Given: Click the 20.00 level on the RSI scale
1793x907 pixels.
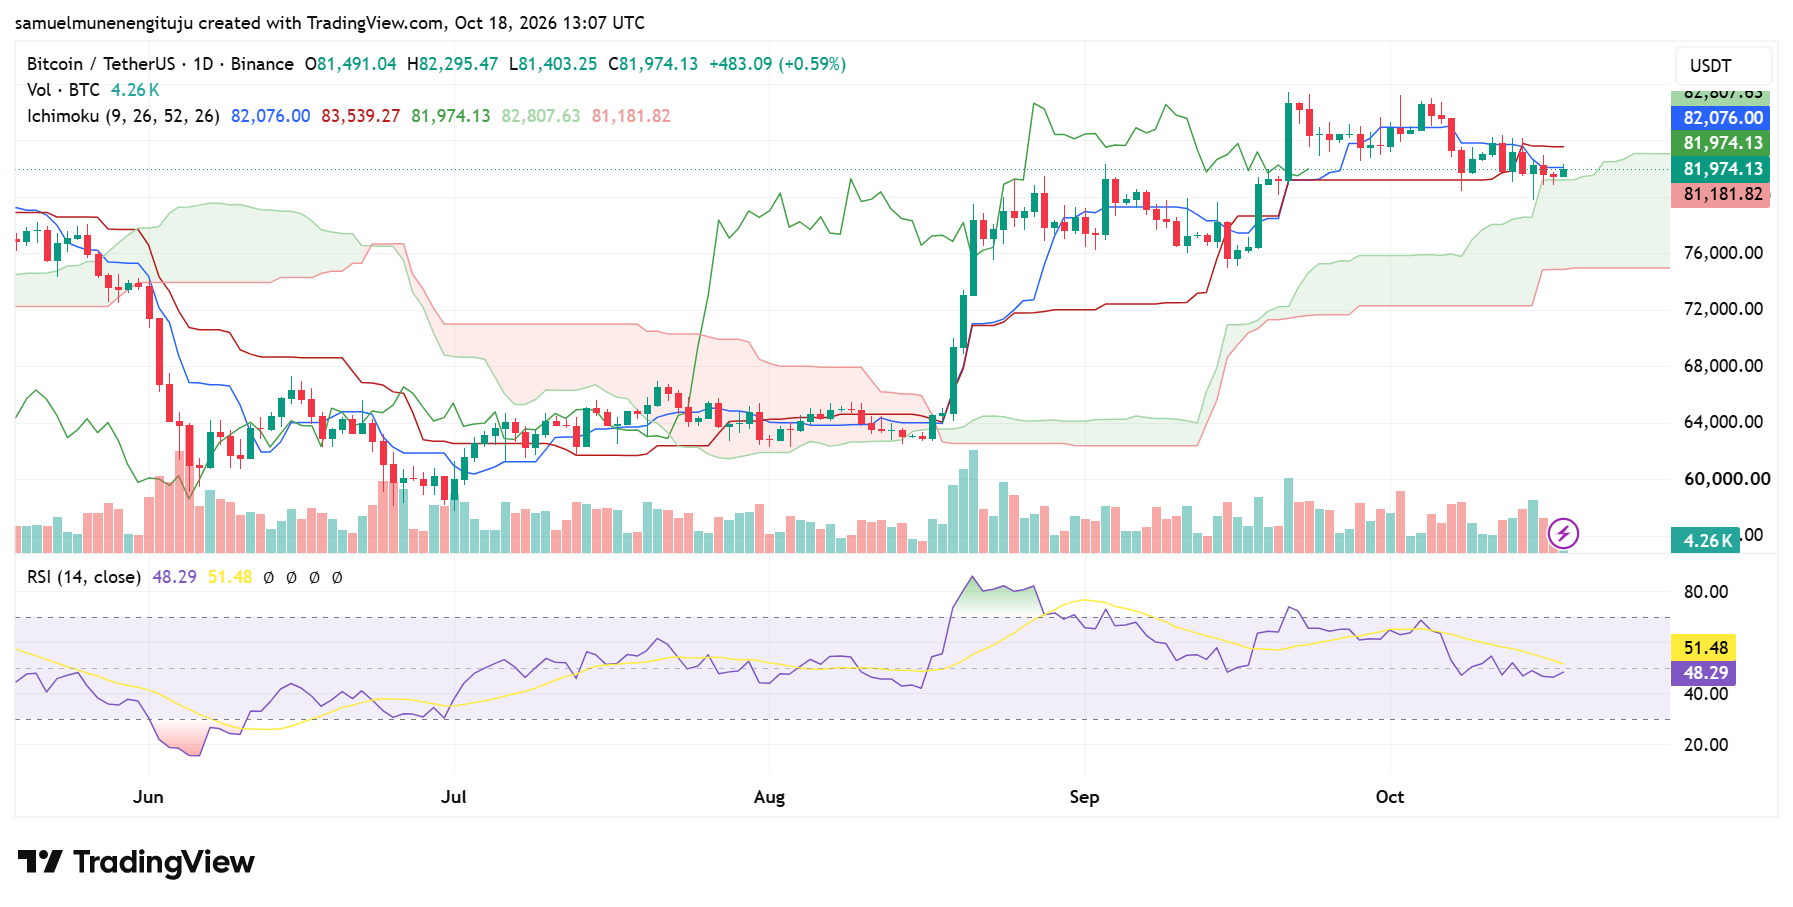Looking at the screenshot, I should tap(1706, 745).
